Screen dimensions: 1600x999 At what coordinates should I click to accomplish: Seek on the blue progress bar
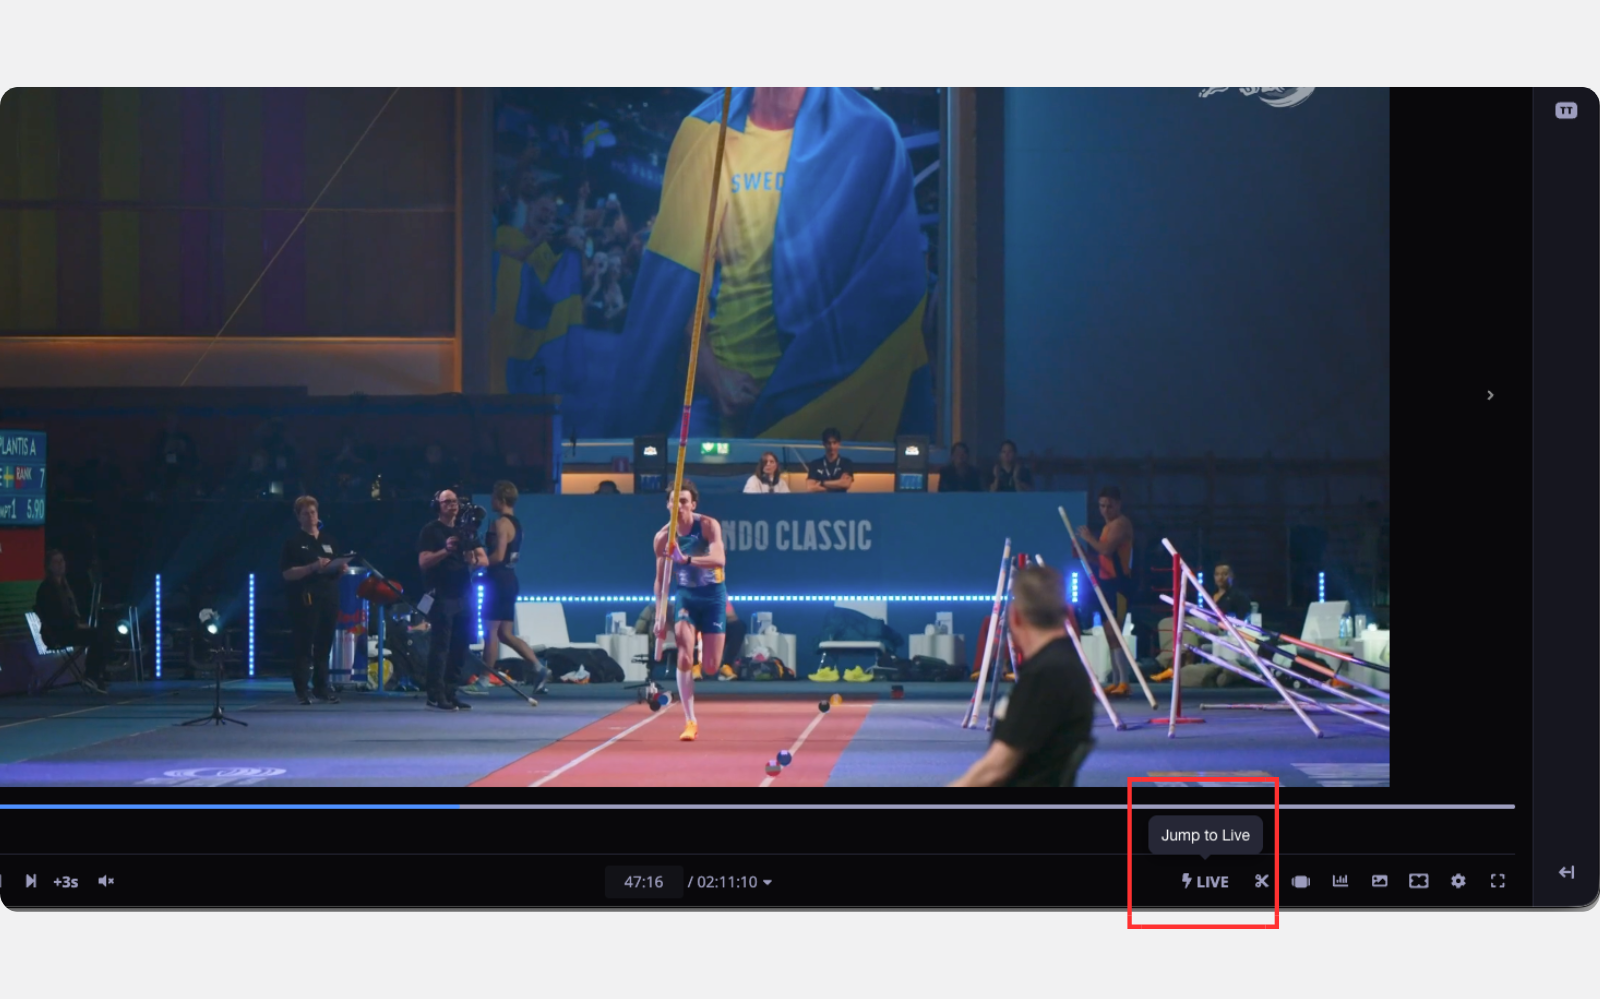coord(229,806)
